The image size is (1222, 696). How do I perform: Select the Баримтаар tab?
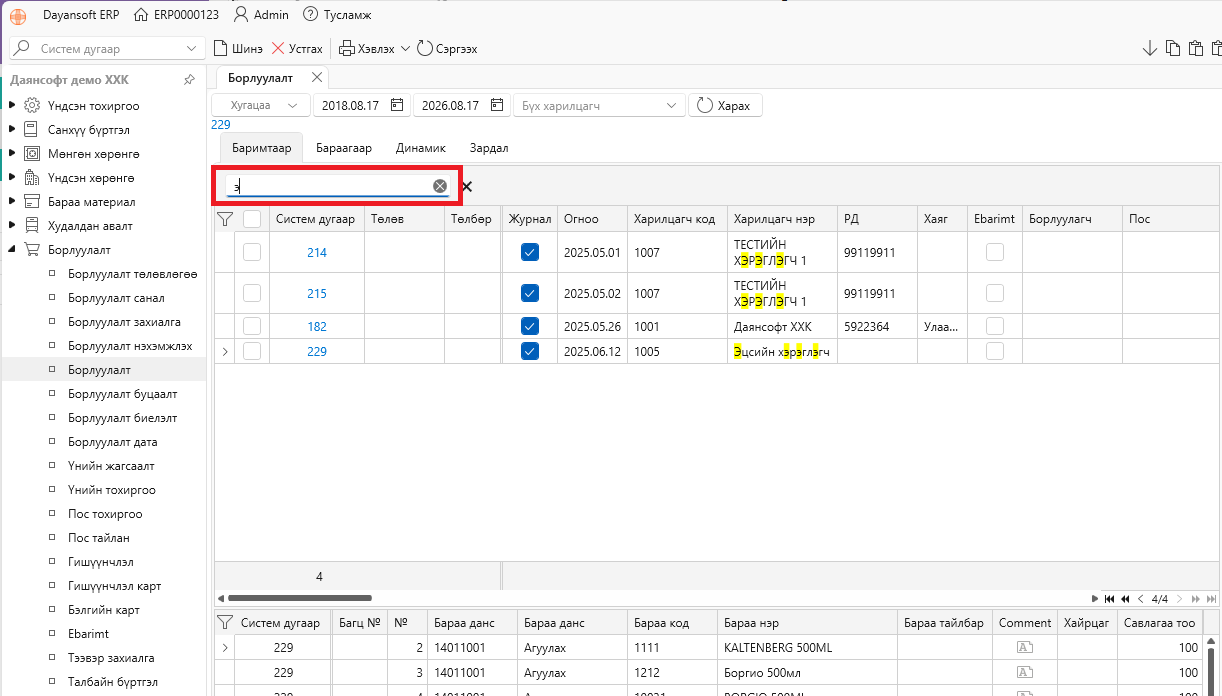[x=261, y=148]
